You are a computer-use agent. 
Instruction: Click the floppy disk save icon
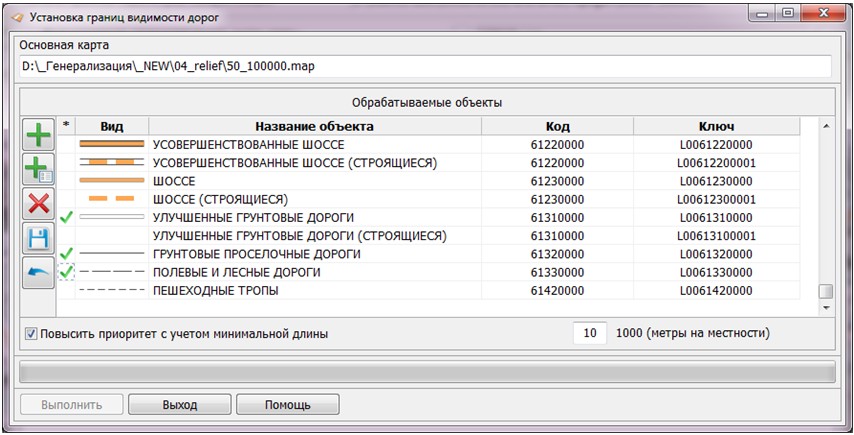[x=39, y=238]
